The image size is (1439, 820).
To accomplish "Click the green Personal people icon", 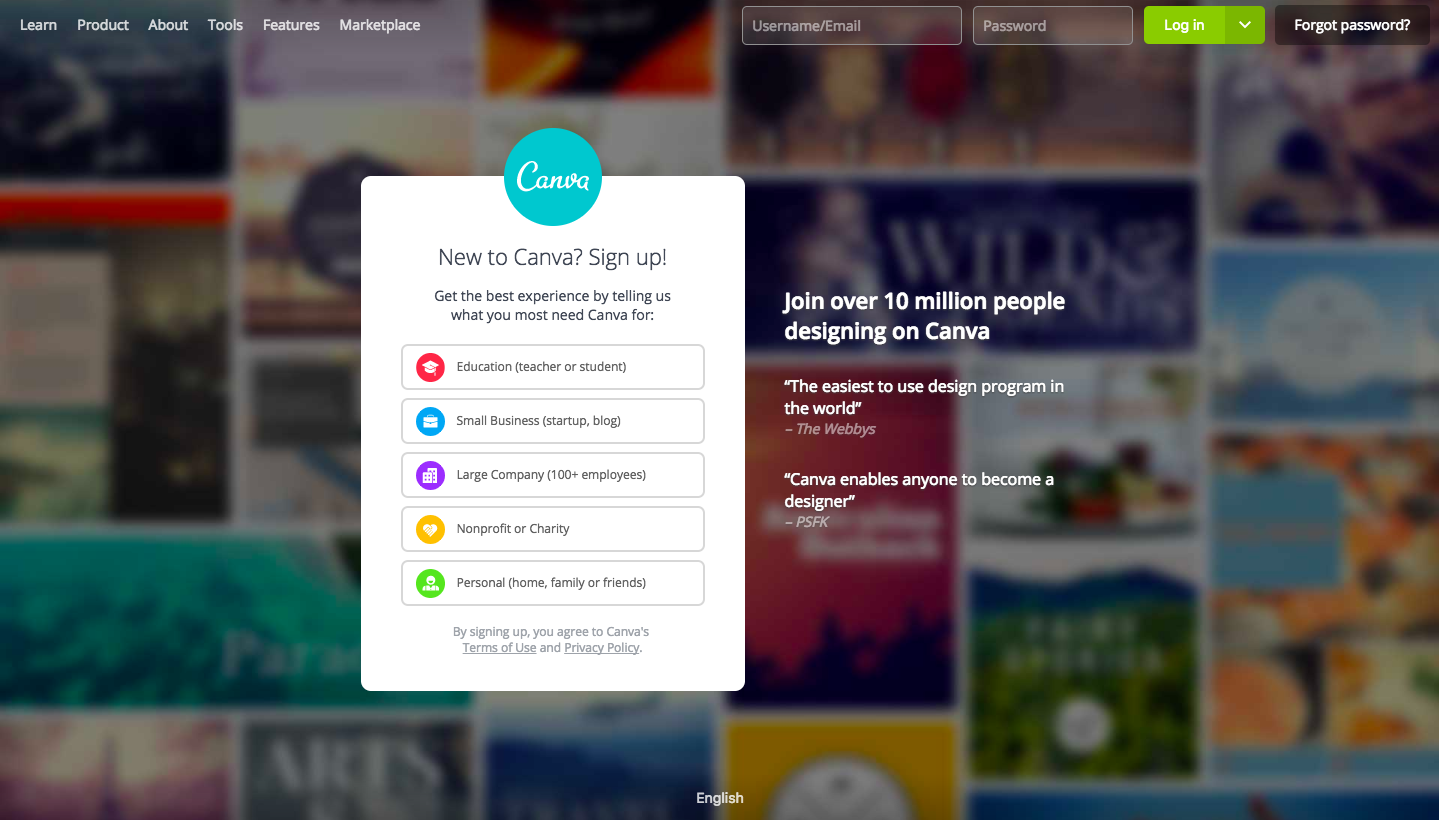I will [430, 583].
